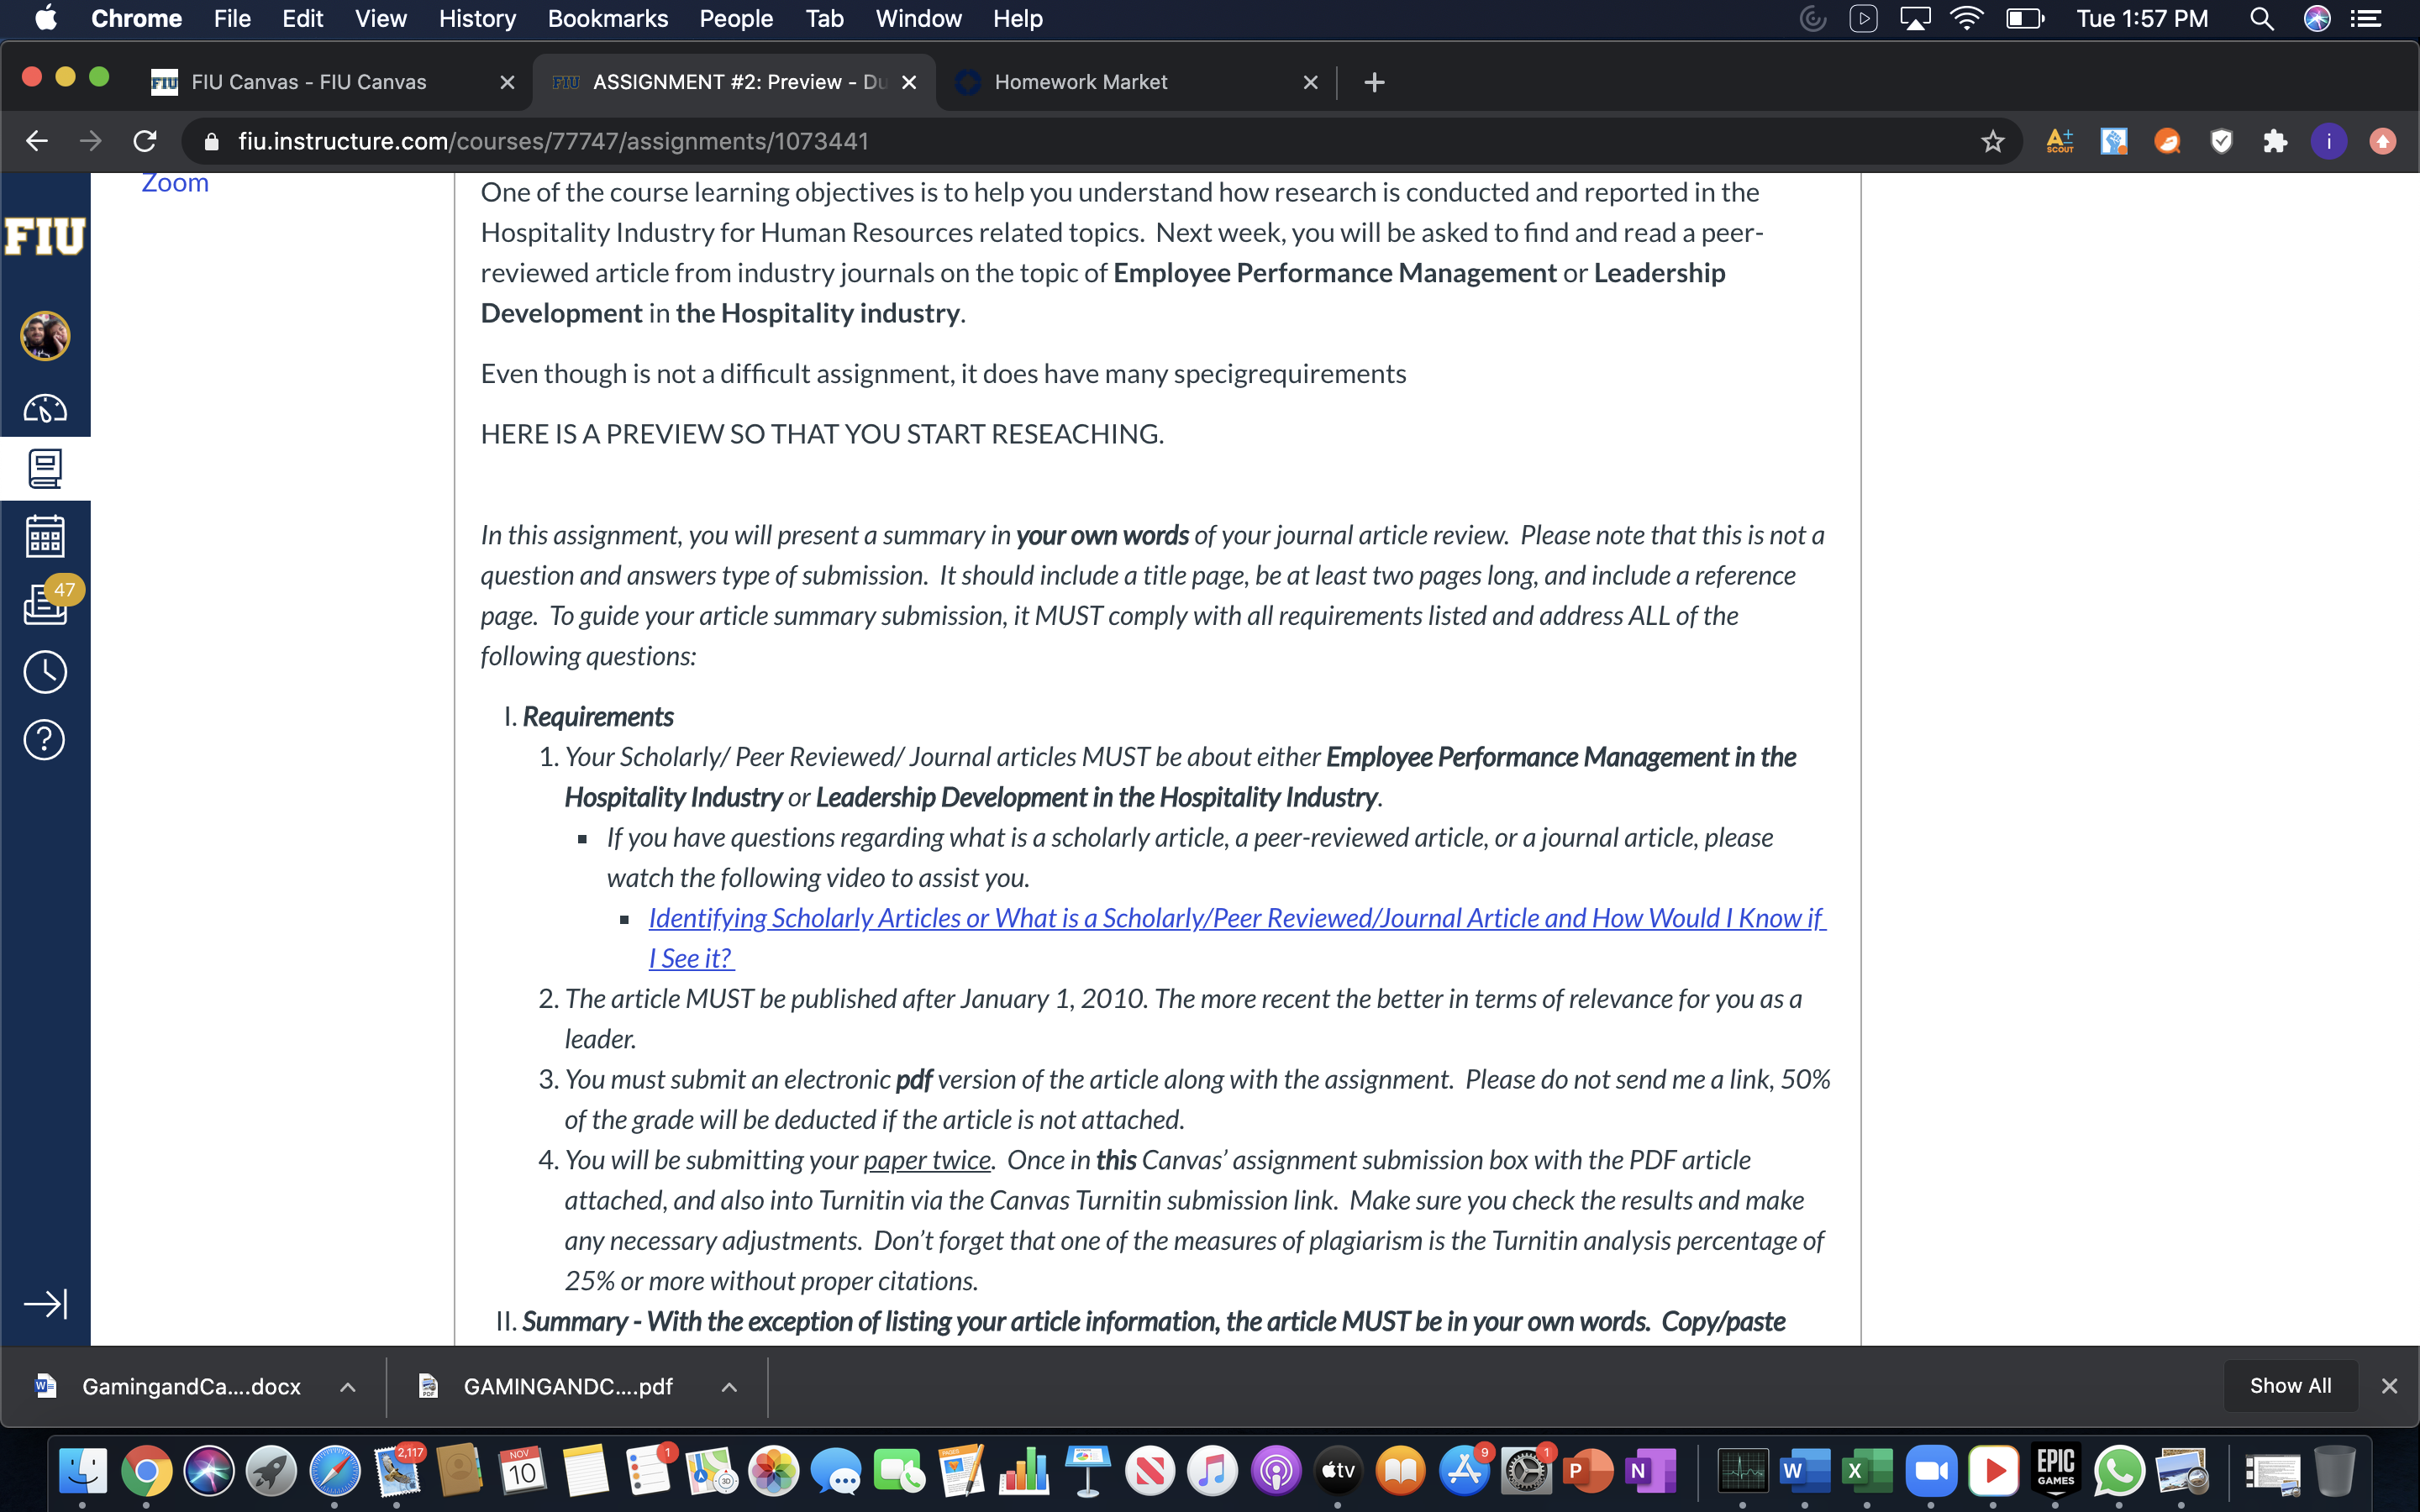Click the Zoom course navigation link
This screenshot has width=2420, height=1512.
(x=175, y=183)
